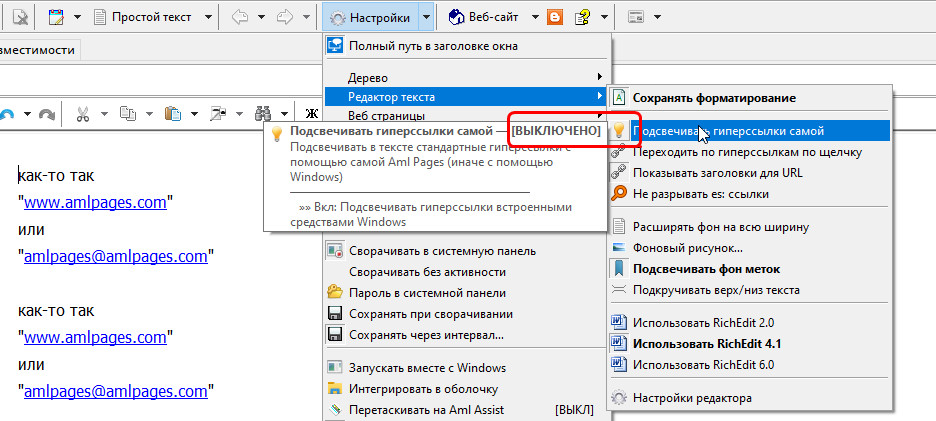Screen dimensions: 936x421
Task: Expand the binoculars find dropdown arrow
Action: (285, 113)
